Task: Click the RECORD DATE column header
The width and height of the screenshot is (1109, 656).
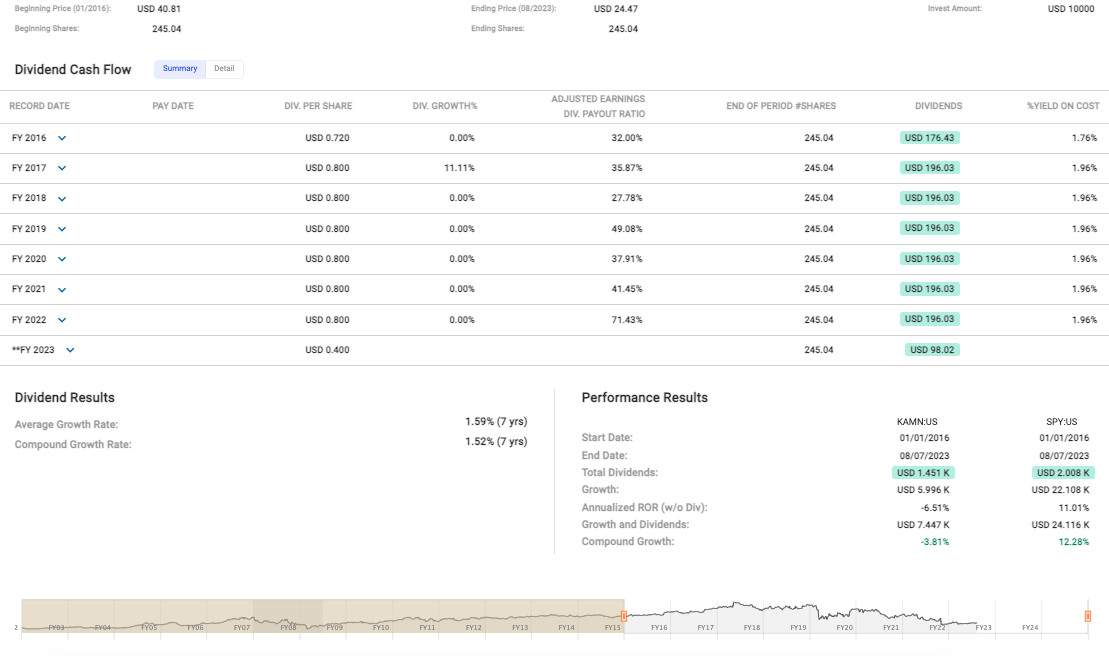Action: point(41,106)
